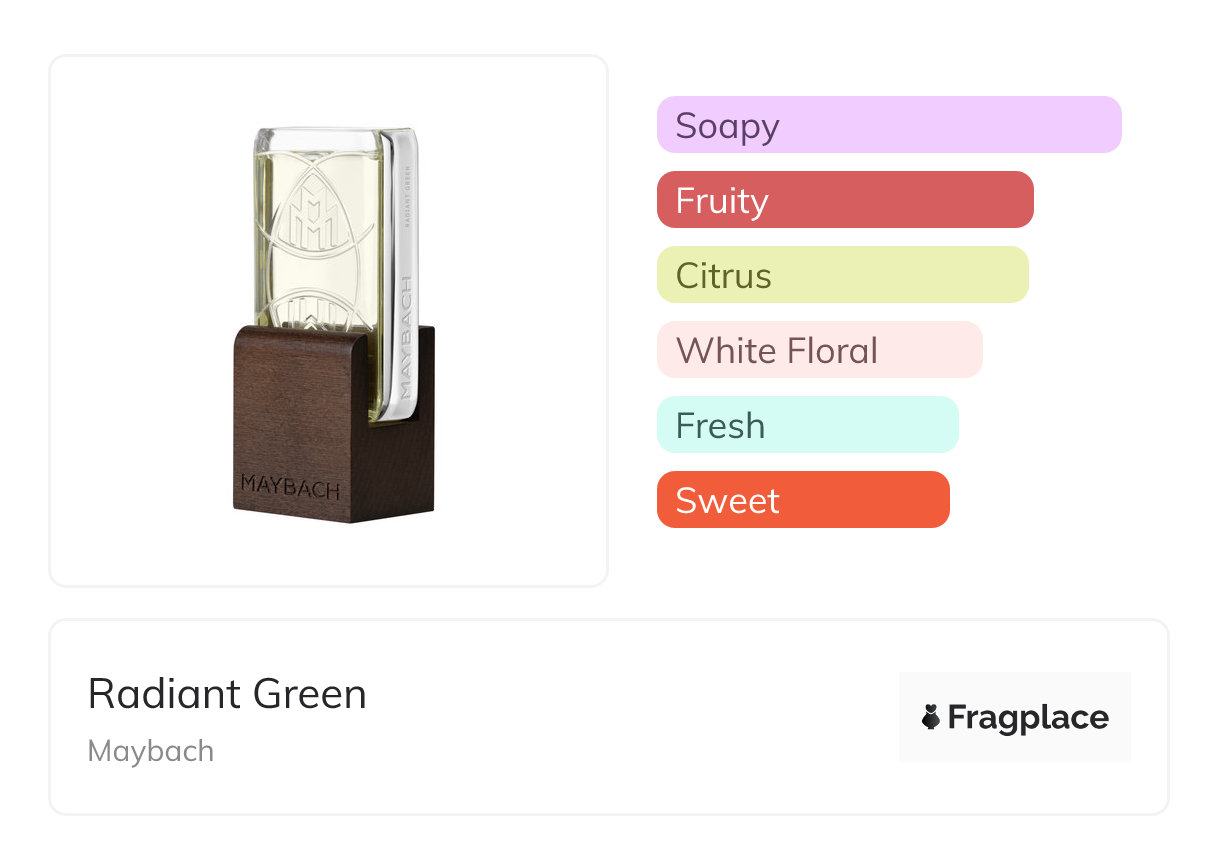Viewport: 1218px width, 864px height.
Task: Click the Fragplace wordmark text
Action: pyautogui.click(x=1028, y=717)
